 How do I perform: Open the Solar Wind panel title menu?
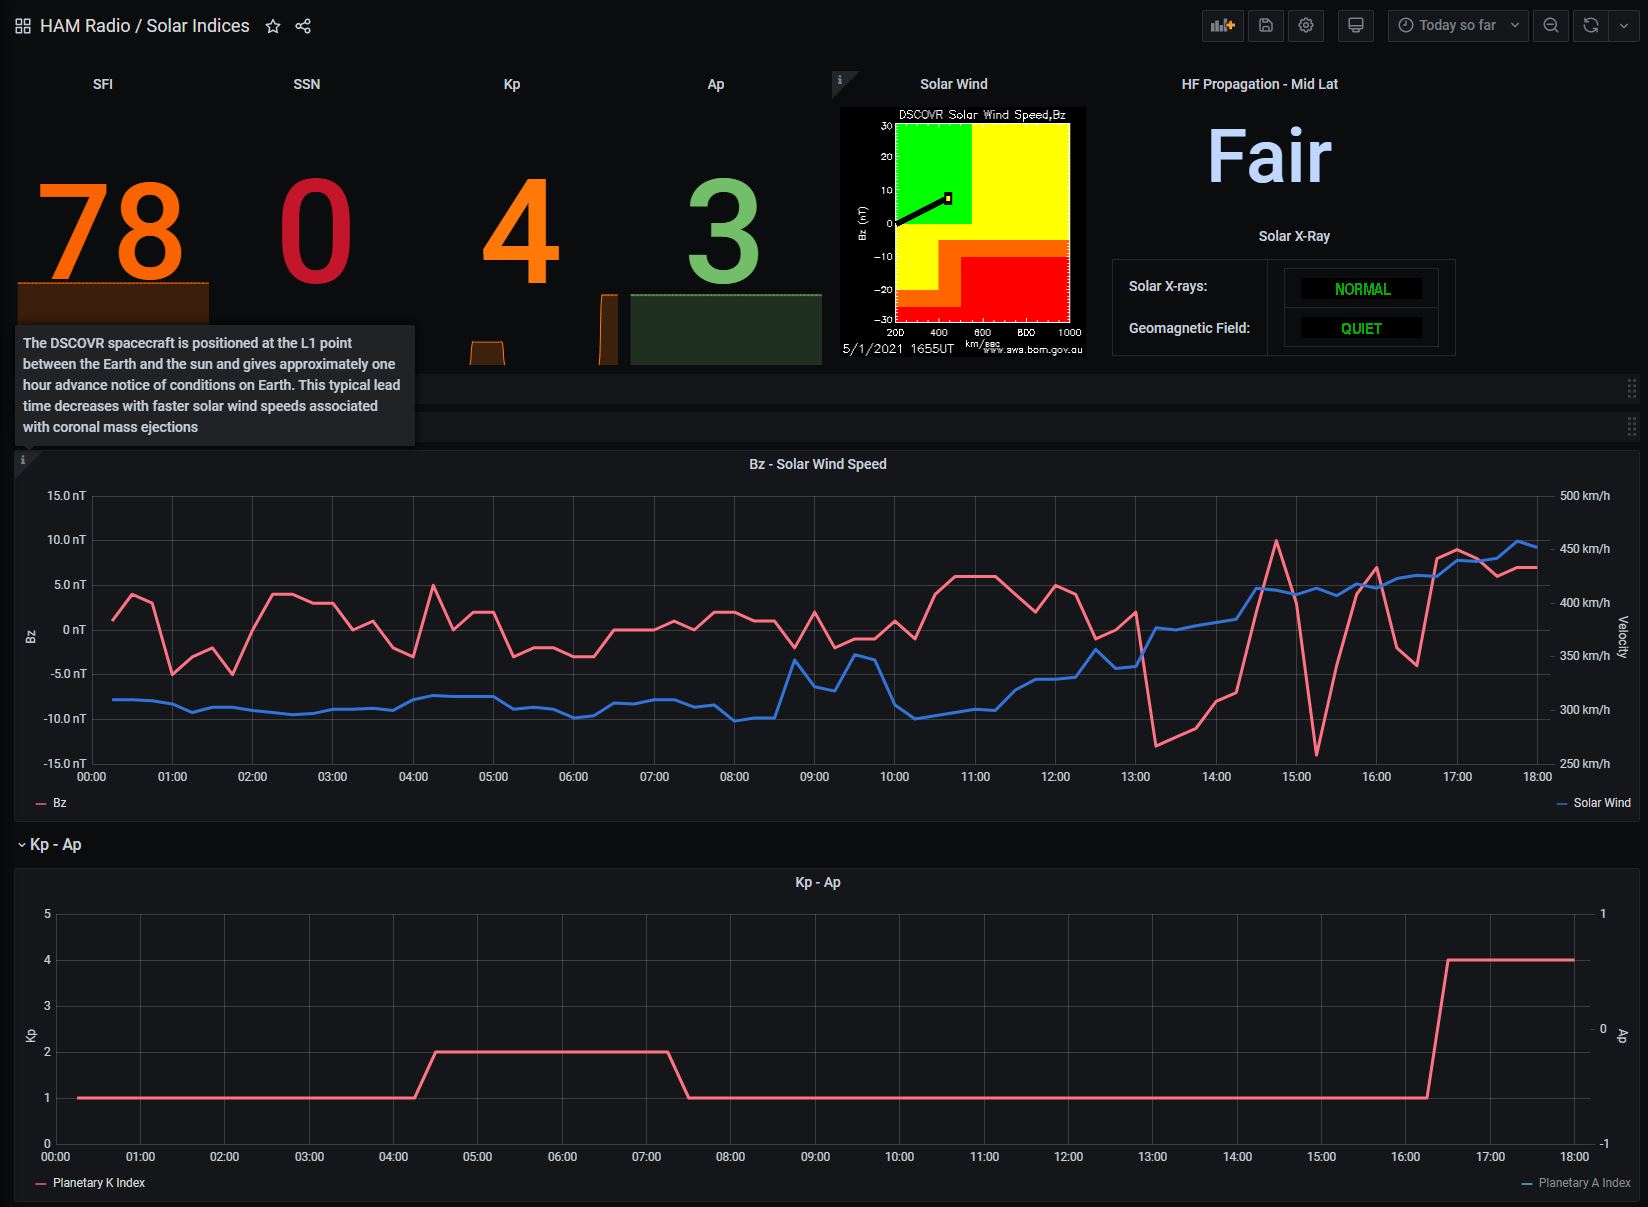[x=954, y=84]
